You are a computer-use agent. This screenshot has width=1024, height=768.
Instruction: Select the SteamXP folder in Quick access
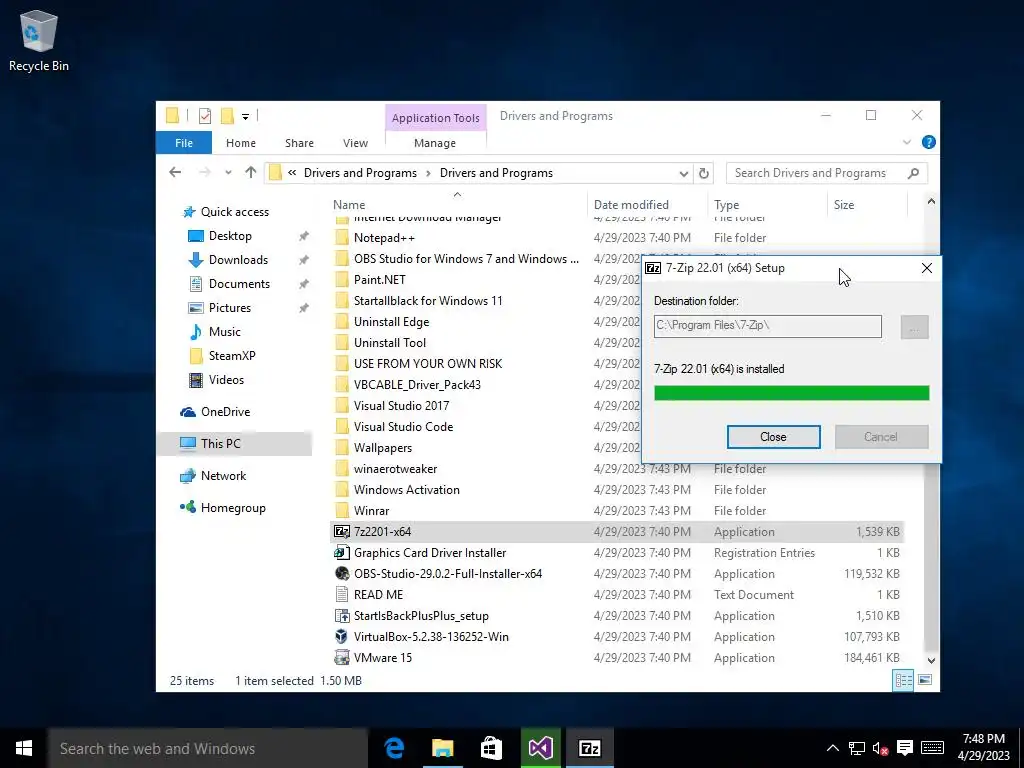232,356
